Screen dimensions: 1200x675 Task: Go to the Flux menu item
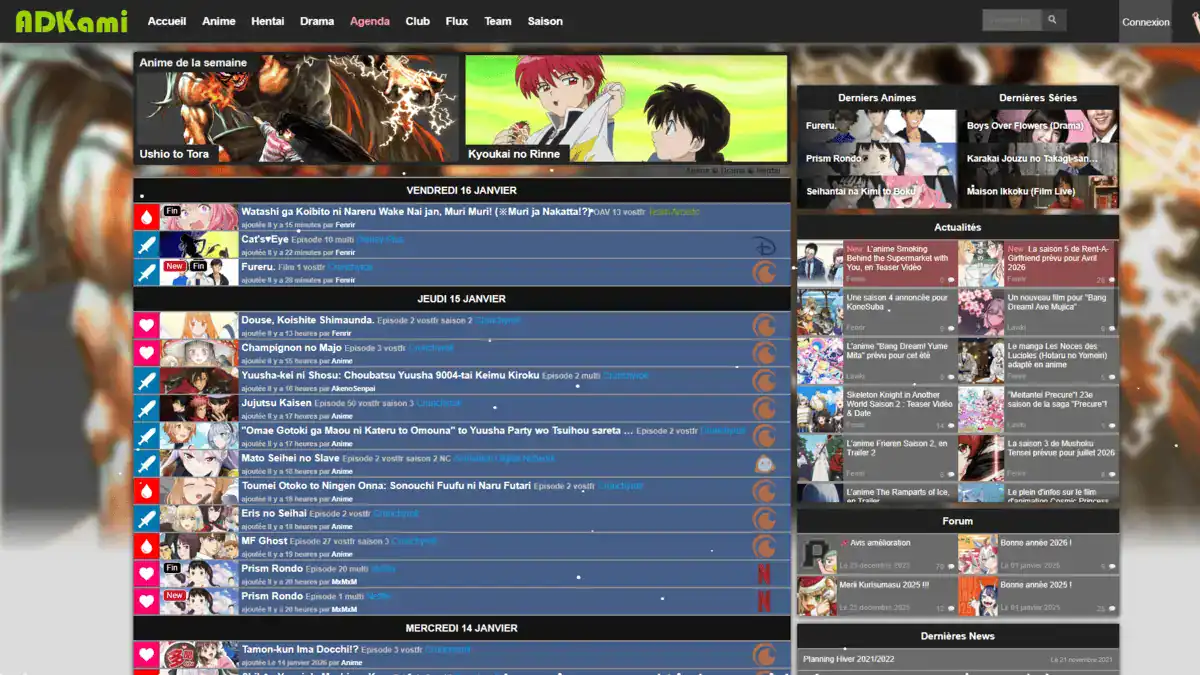click(x=457, y=21)
